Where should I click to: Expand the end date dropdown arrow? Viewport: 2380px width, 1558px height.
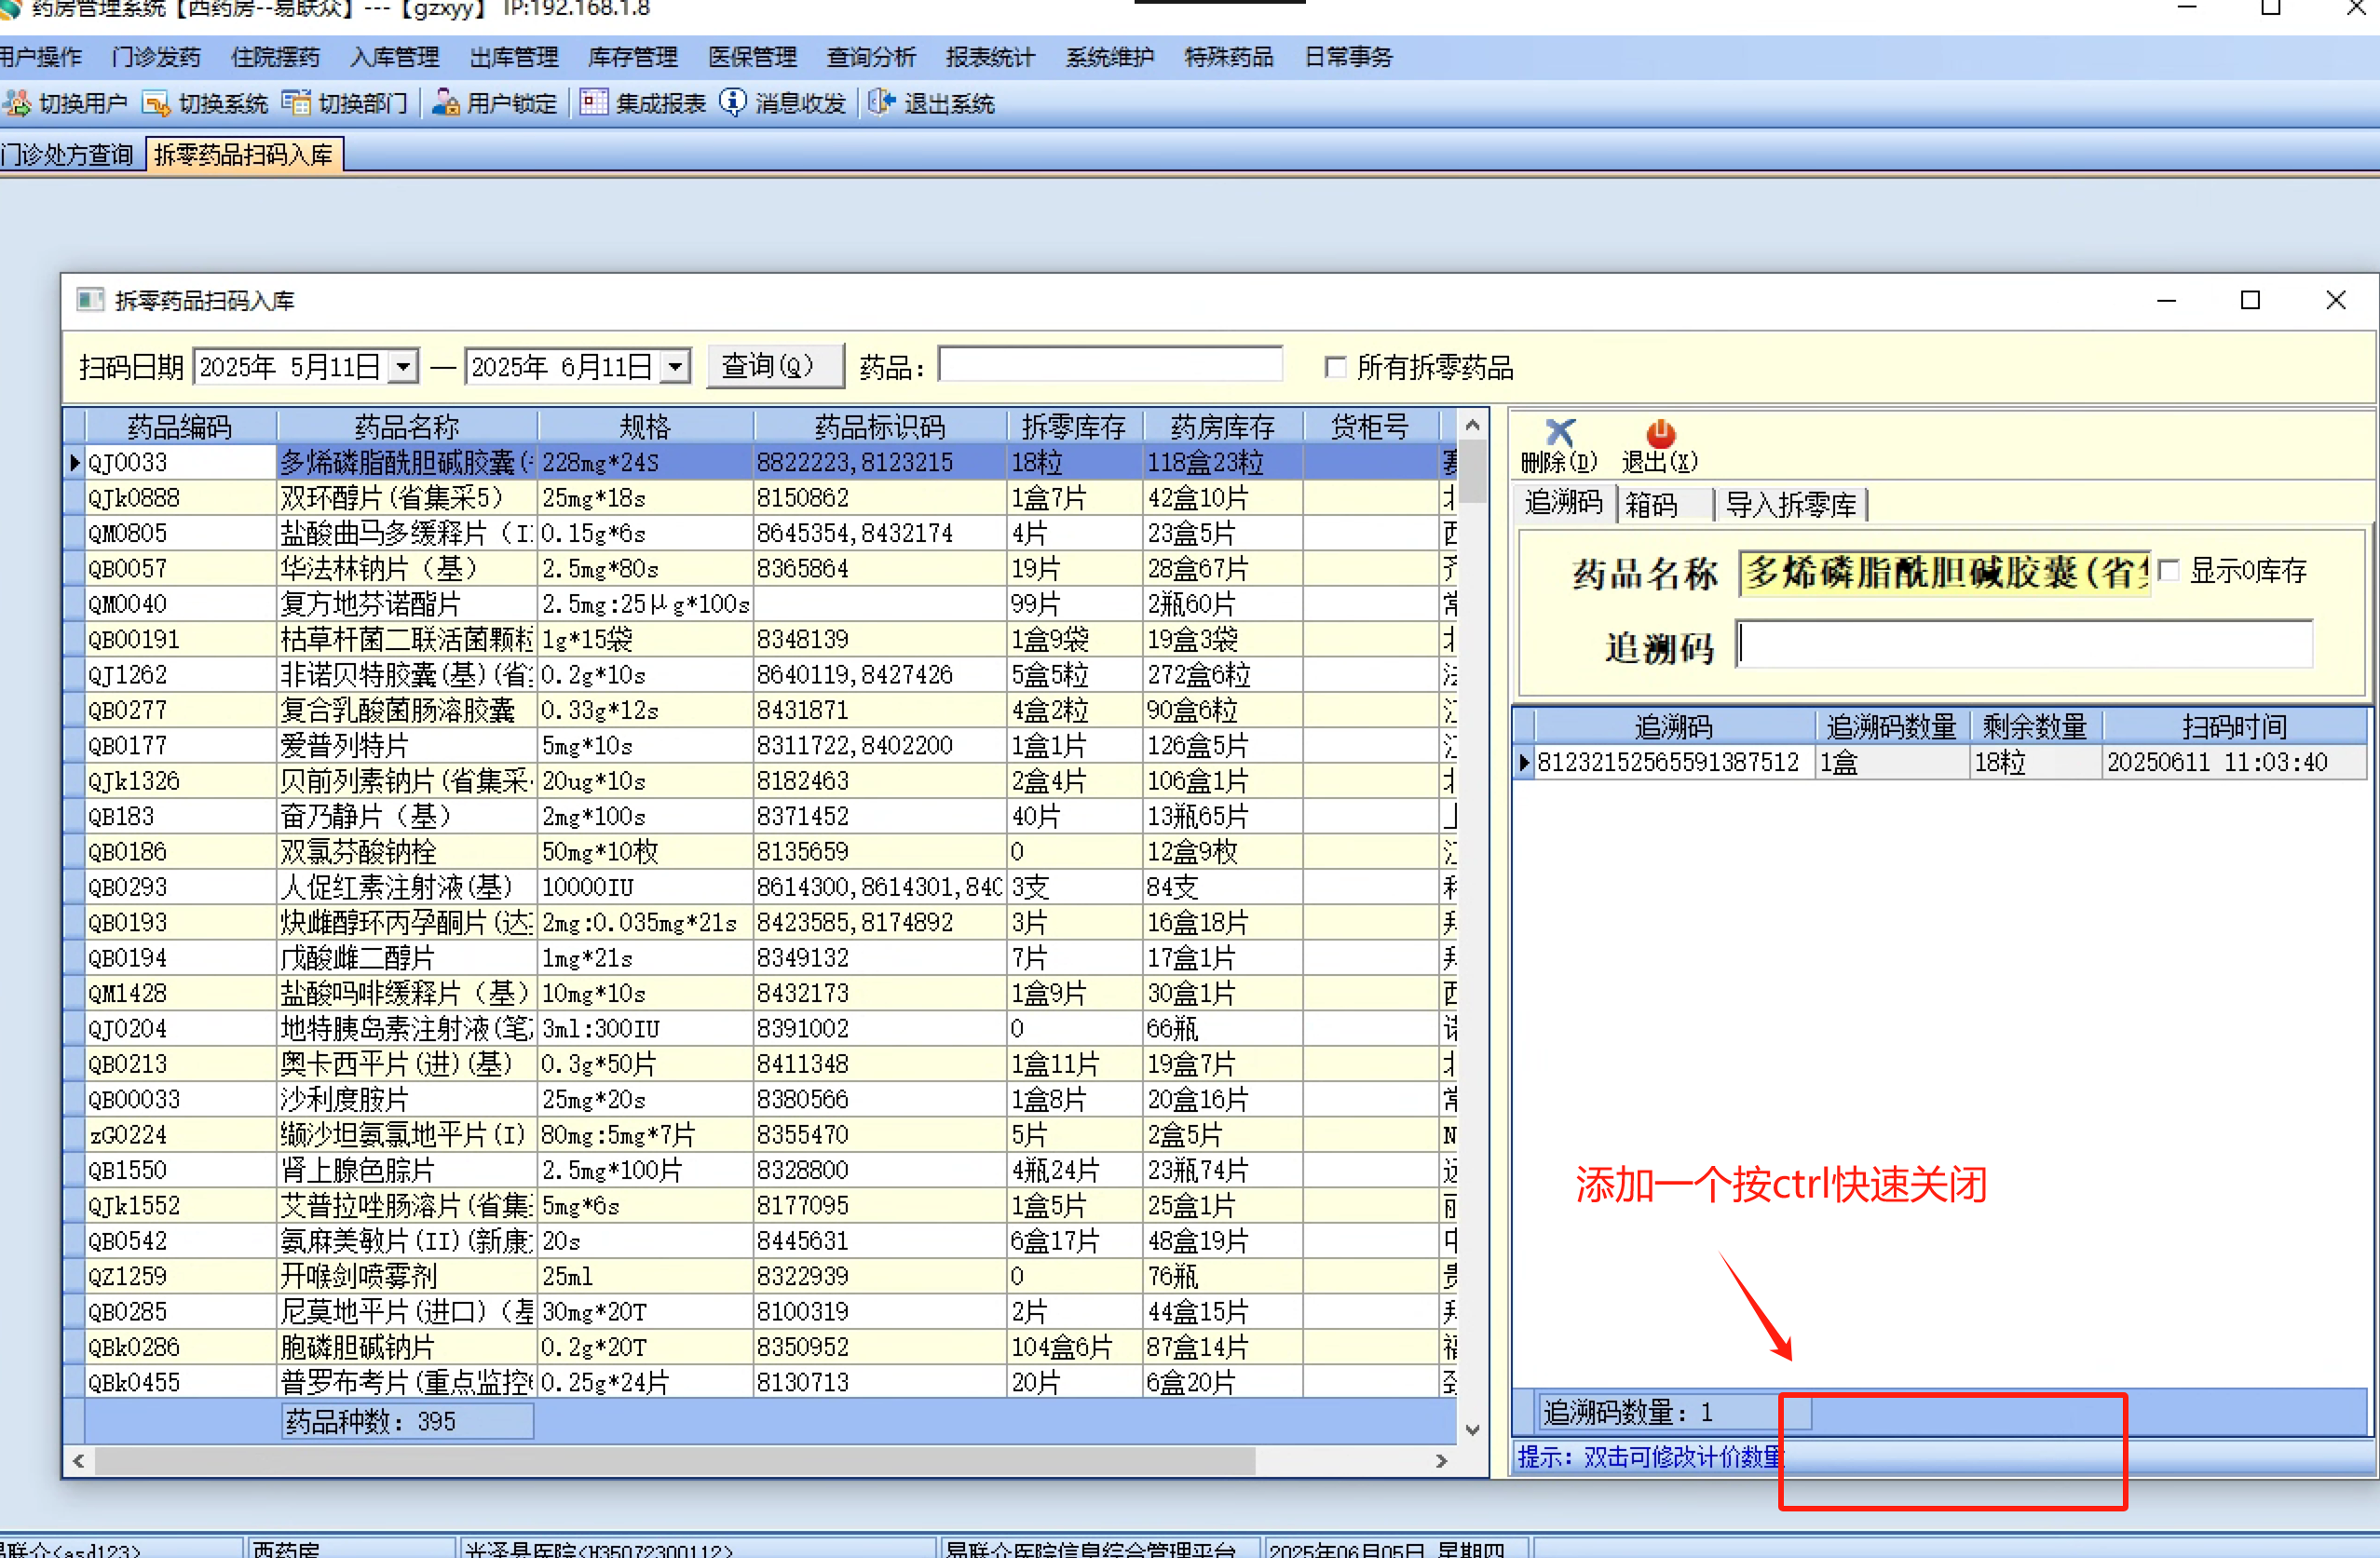pyautogui.click(x=676, y=367)
